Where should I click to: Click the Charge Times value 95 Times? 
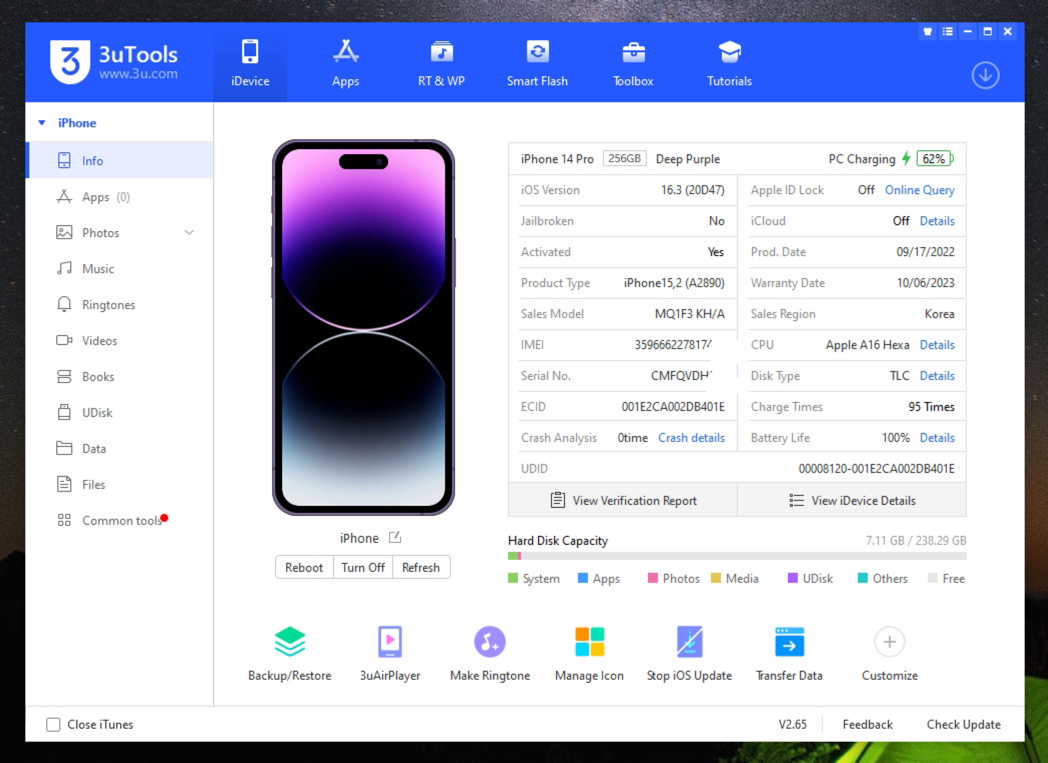point(931,407)
